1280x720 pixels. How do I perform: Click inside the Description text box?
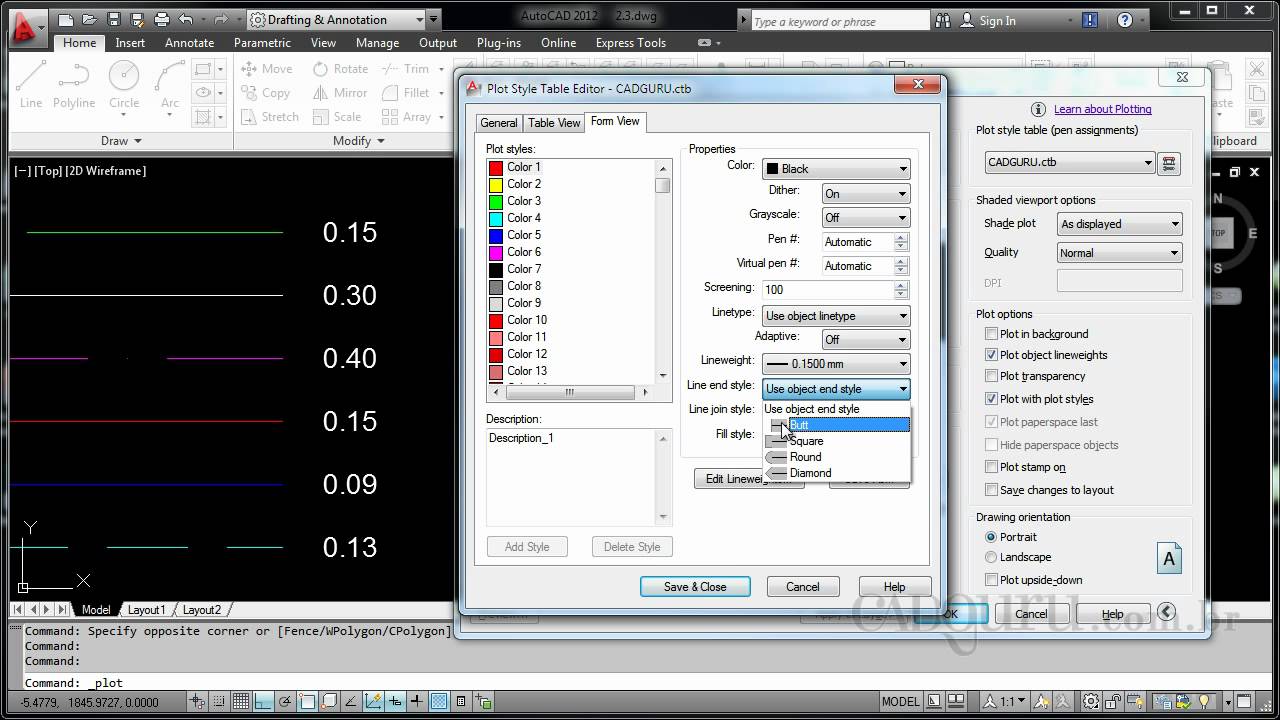(x=571, y=477)
